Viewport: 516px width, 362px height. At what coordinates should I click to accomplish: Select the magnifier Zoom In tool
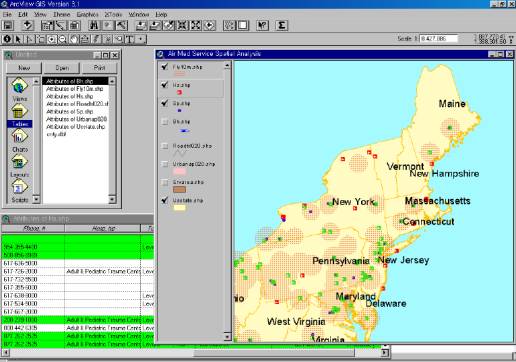pyautogui.click(x=52, y=39)
